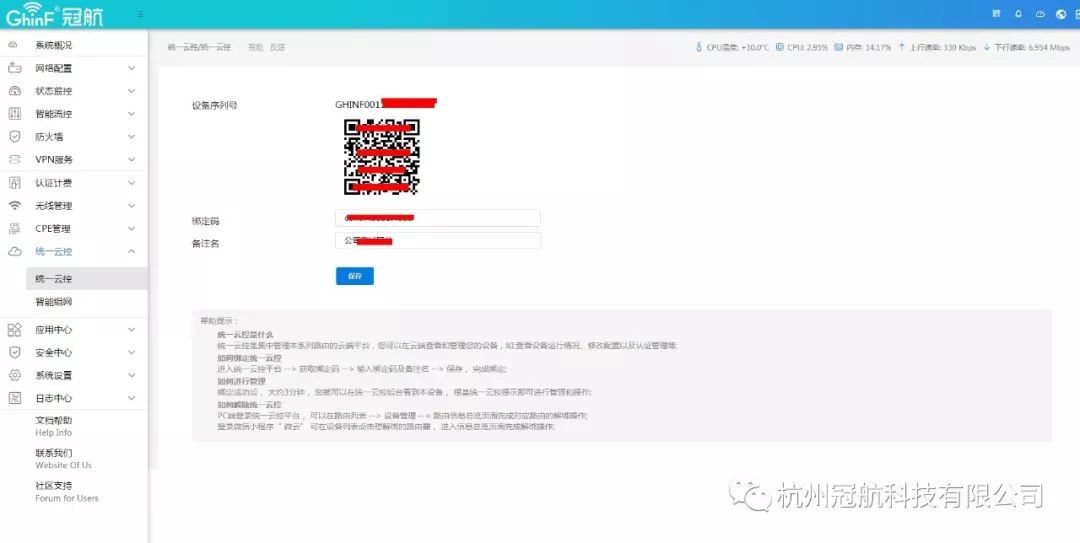
Task: Open the 防火墙 menu label
Action: (x=50, y=136)
